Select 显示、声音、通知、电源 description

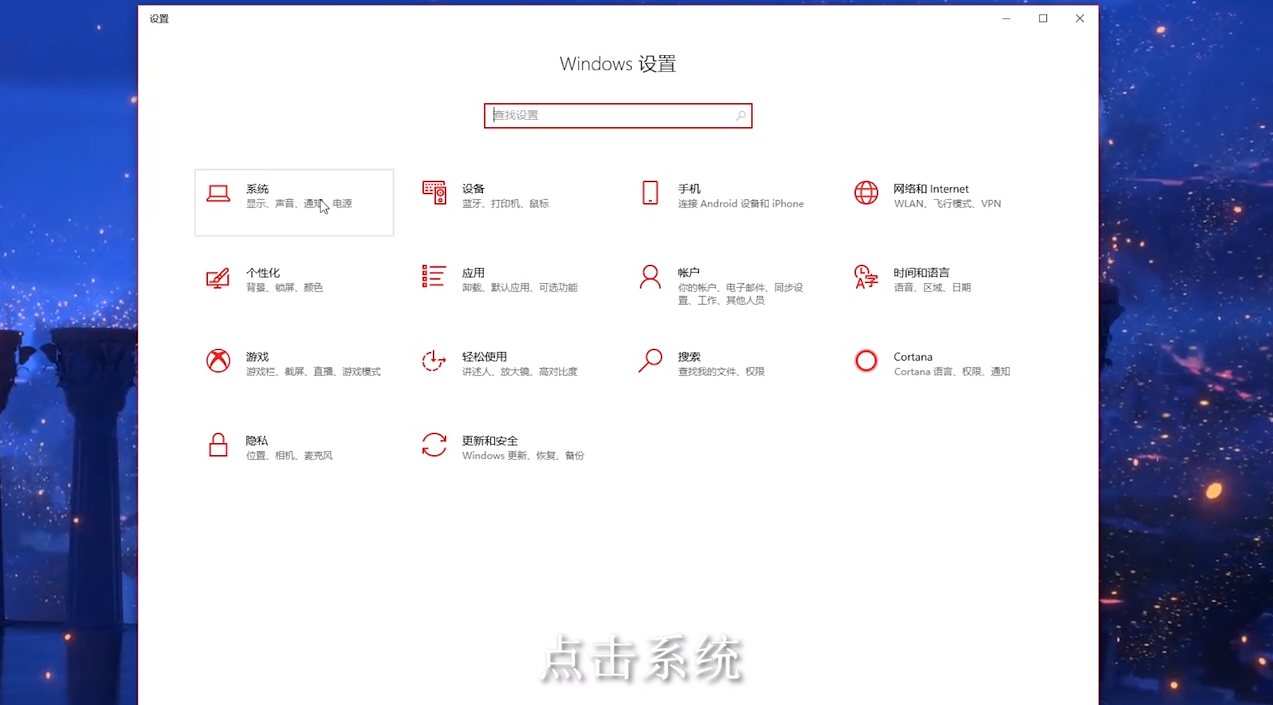click(299, 204)
